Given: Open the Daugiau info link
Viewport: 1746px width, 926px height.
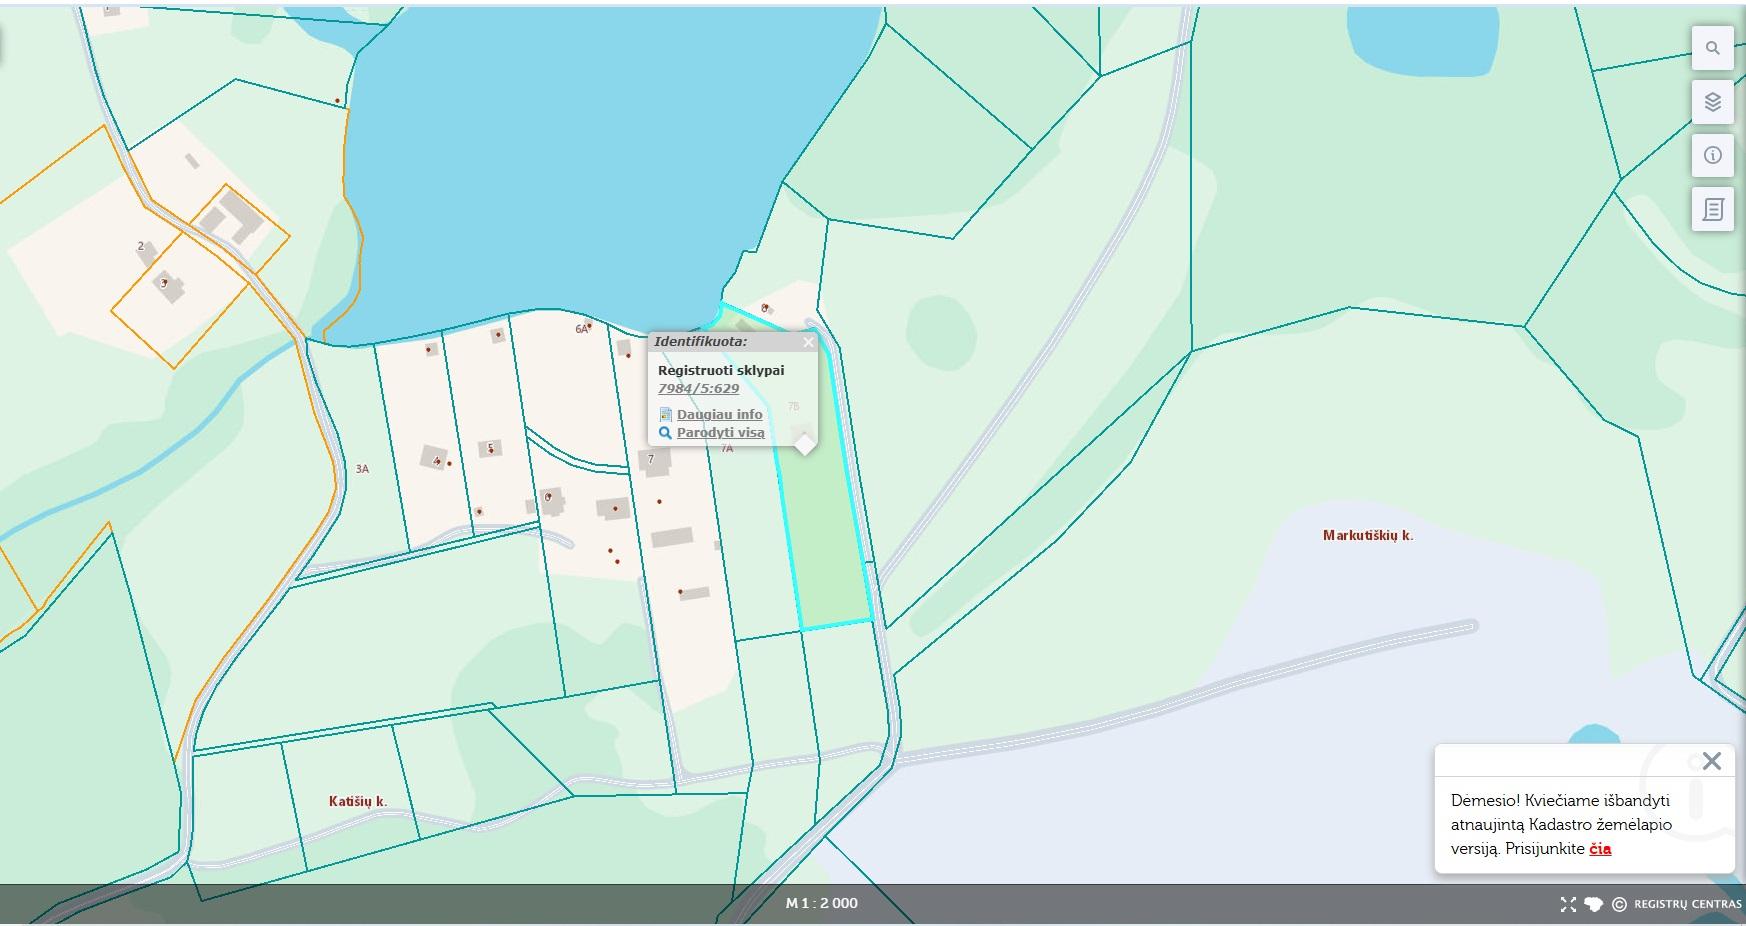Looking at the screenshot, I should (x=719, y=414).
